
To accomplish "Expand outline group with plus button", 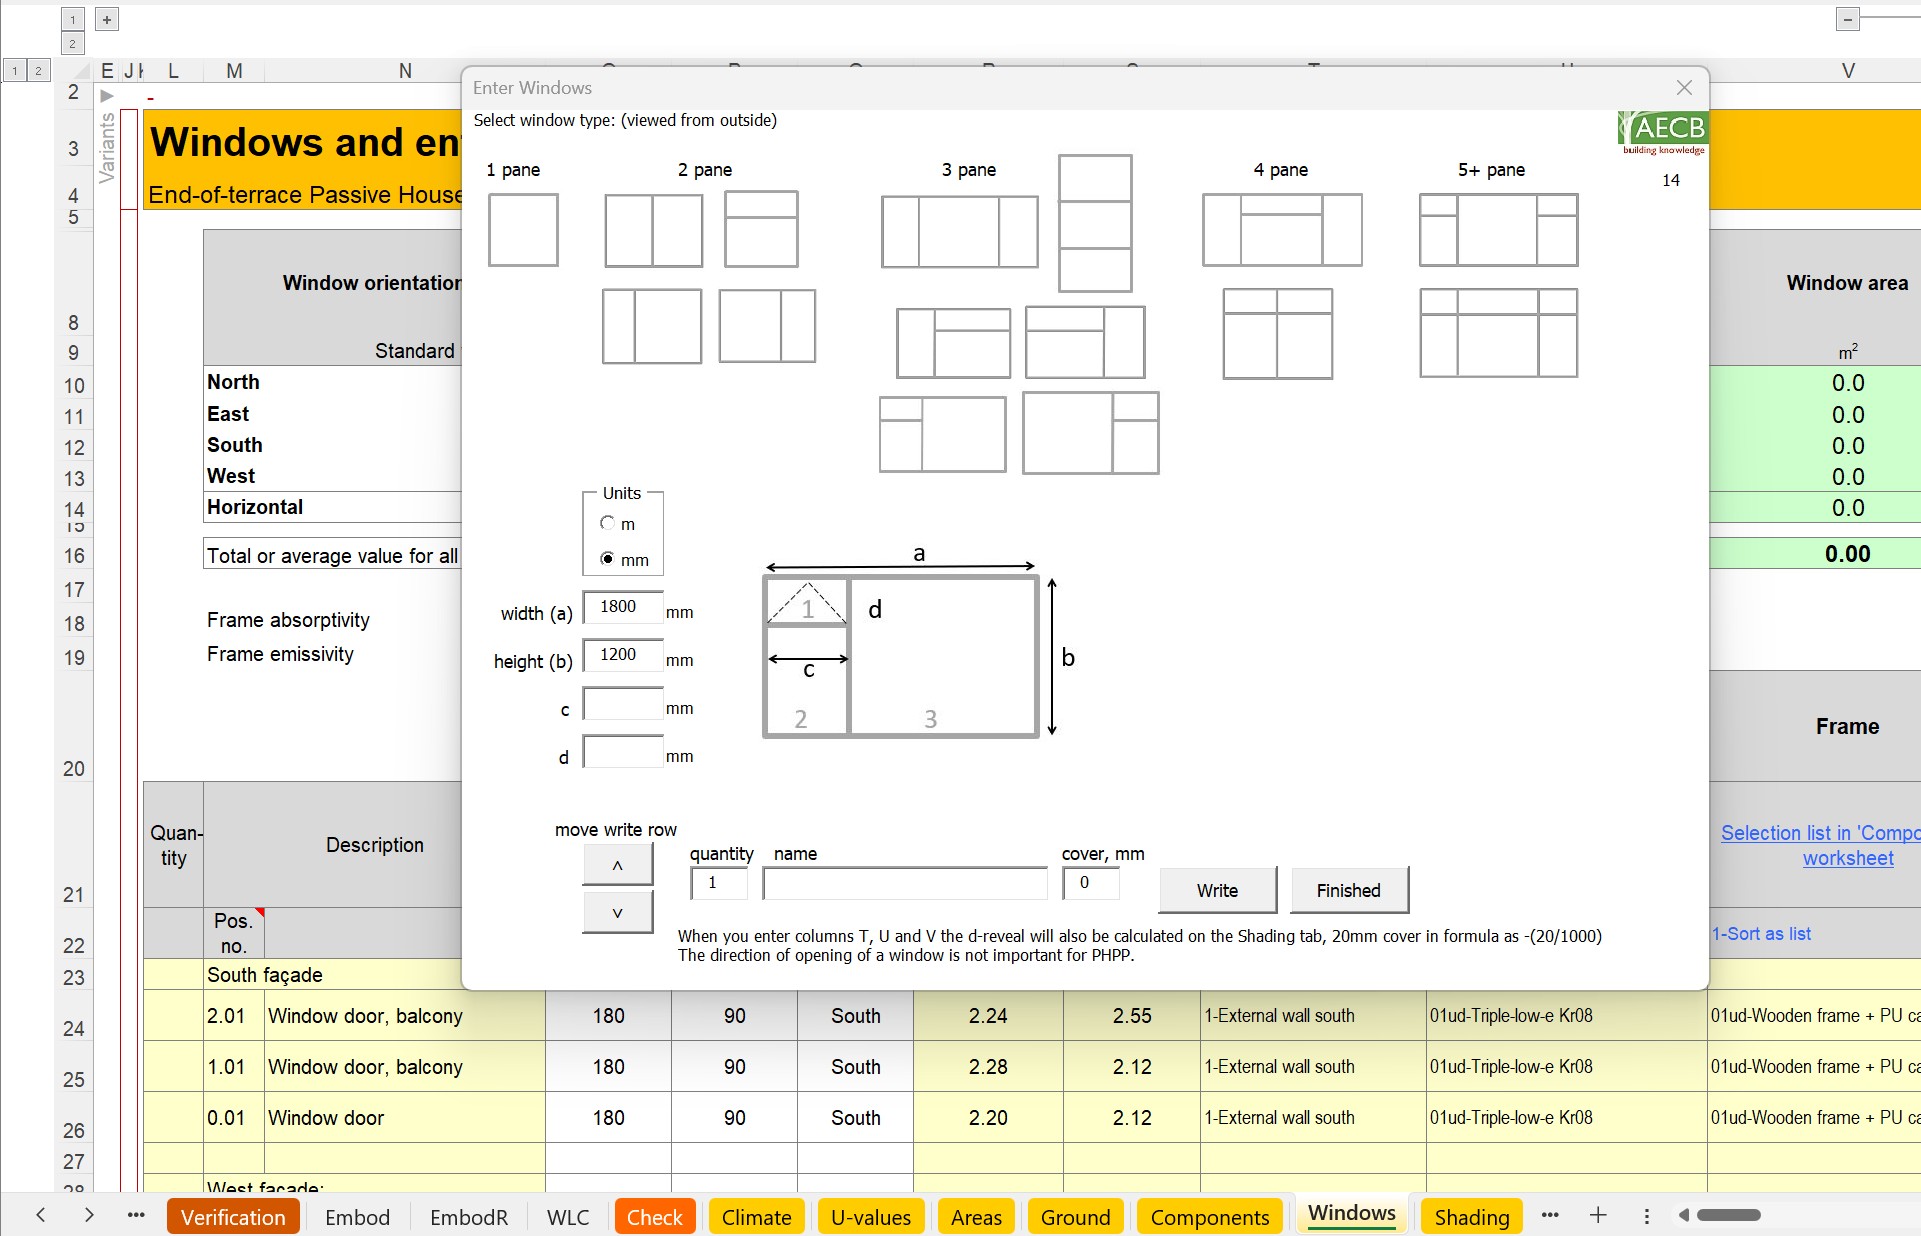I will point(107,19).
